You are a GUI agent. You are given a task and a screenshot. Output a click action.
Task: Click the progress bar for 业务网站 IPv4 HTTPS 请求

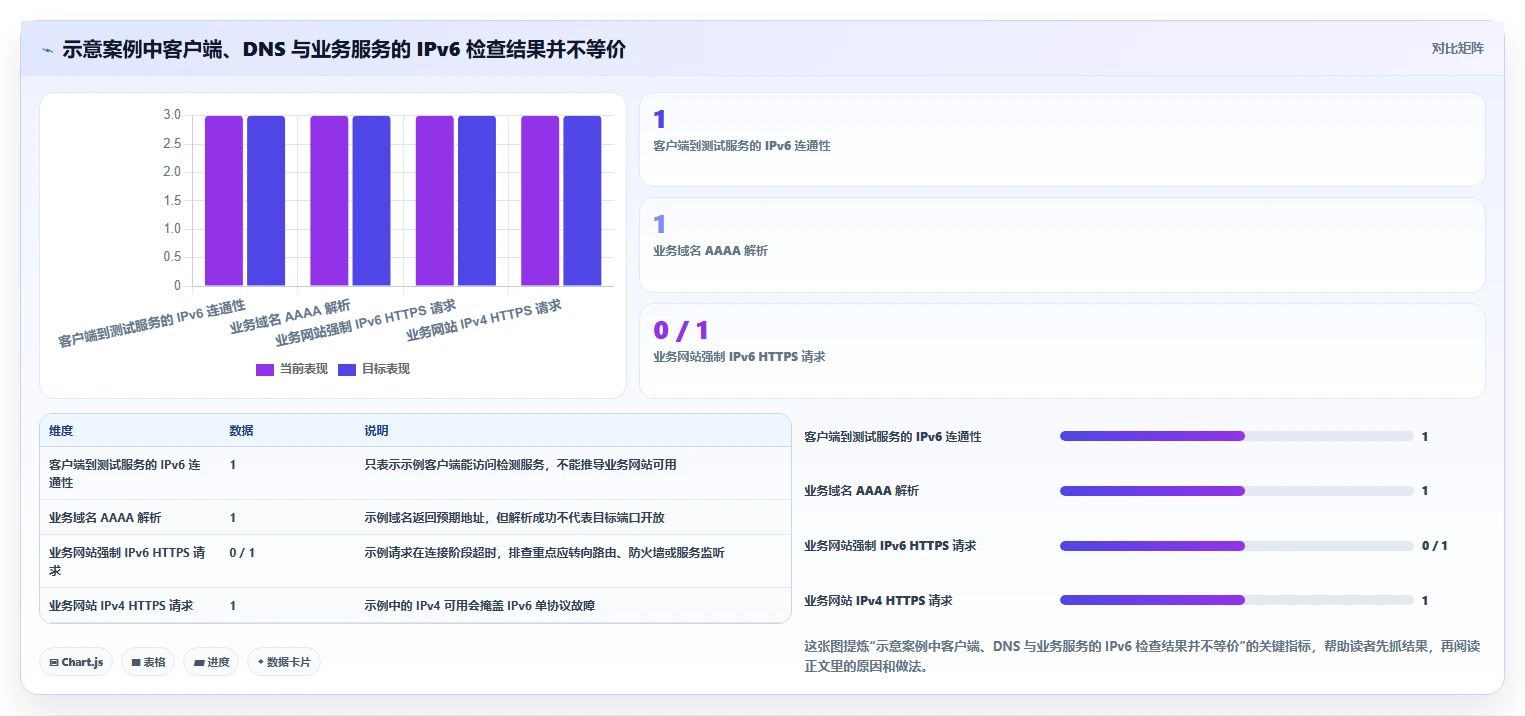click(1237, 600)
